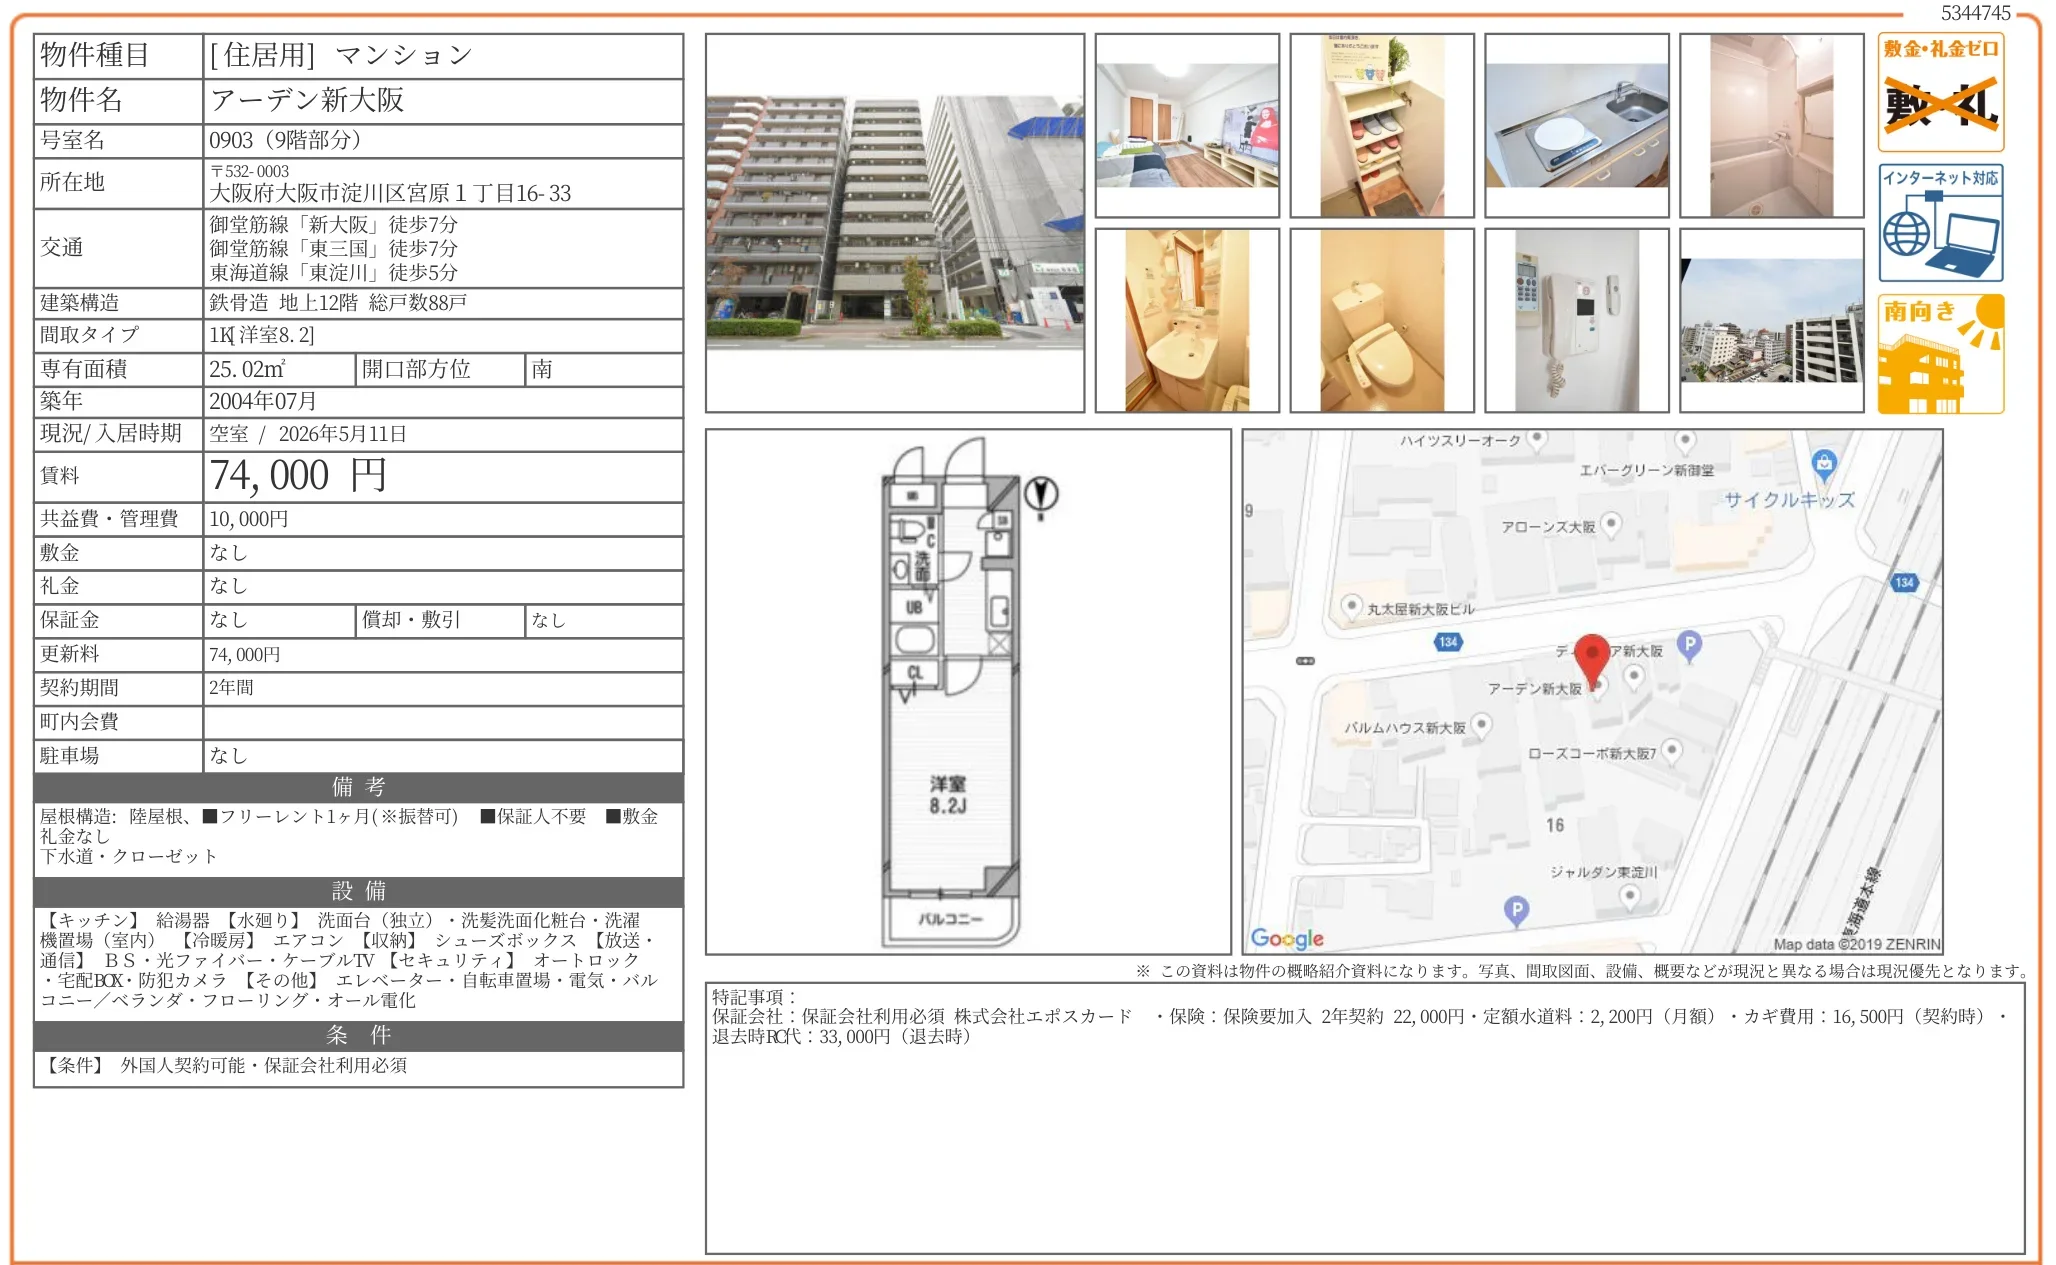Click the blue parking icon near ディア新大阪
Viewport: 2056px width, 1265px height.
1689,645
